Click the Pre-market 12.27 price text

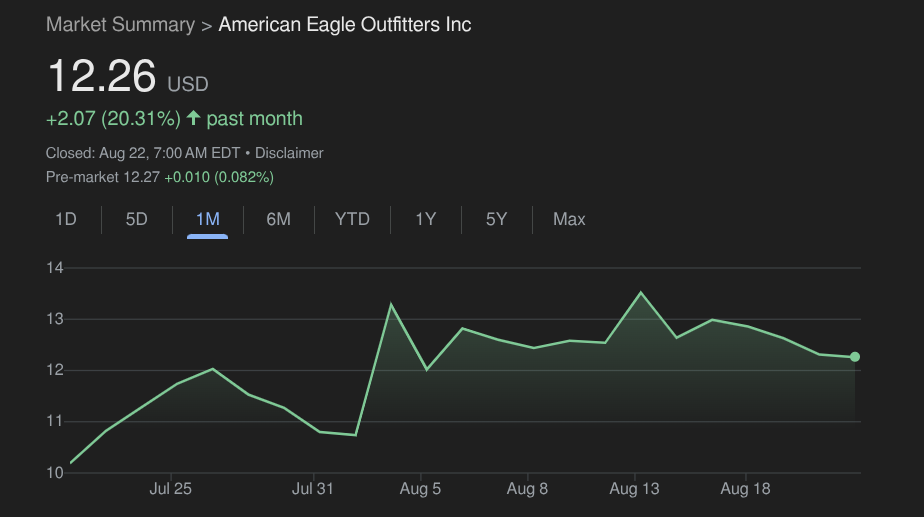click(103, 177)
